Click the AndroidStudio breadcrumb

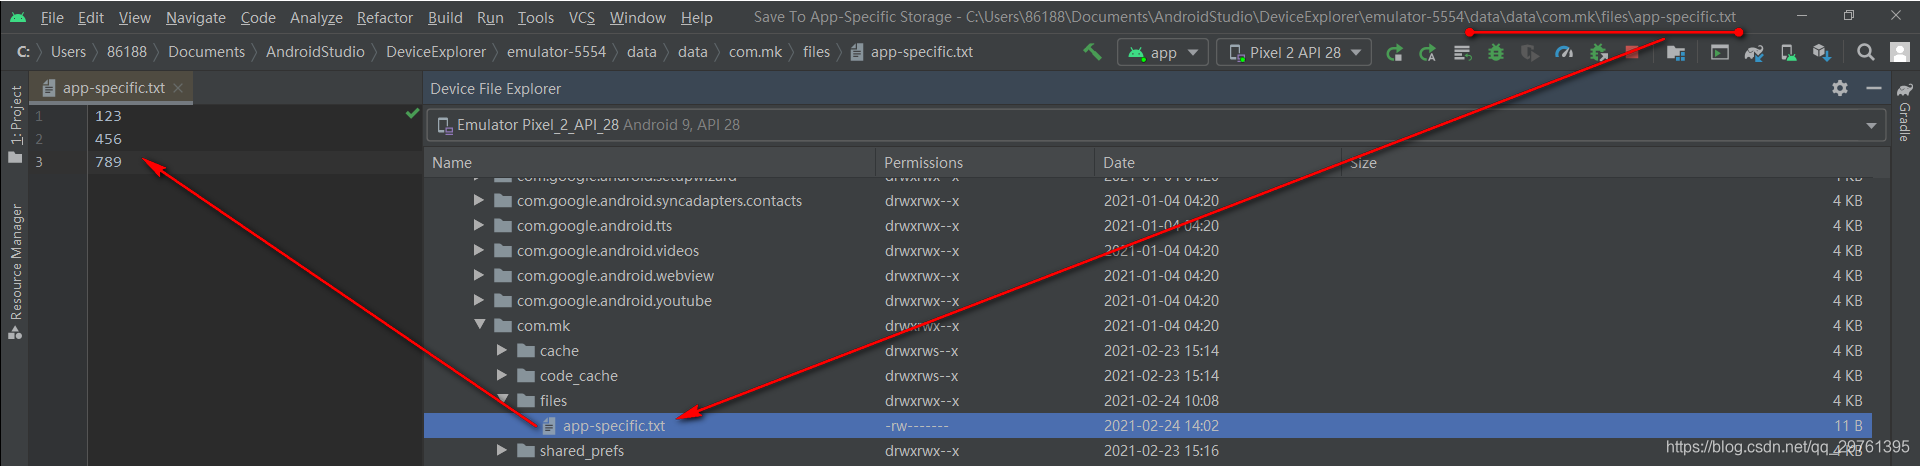[x=315, y=52]
